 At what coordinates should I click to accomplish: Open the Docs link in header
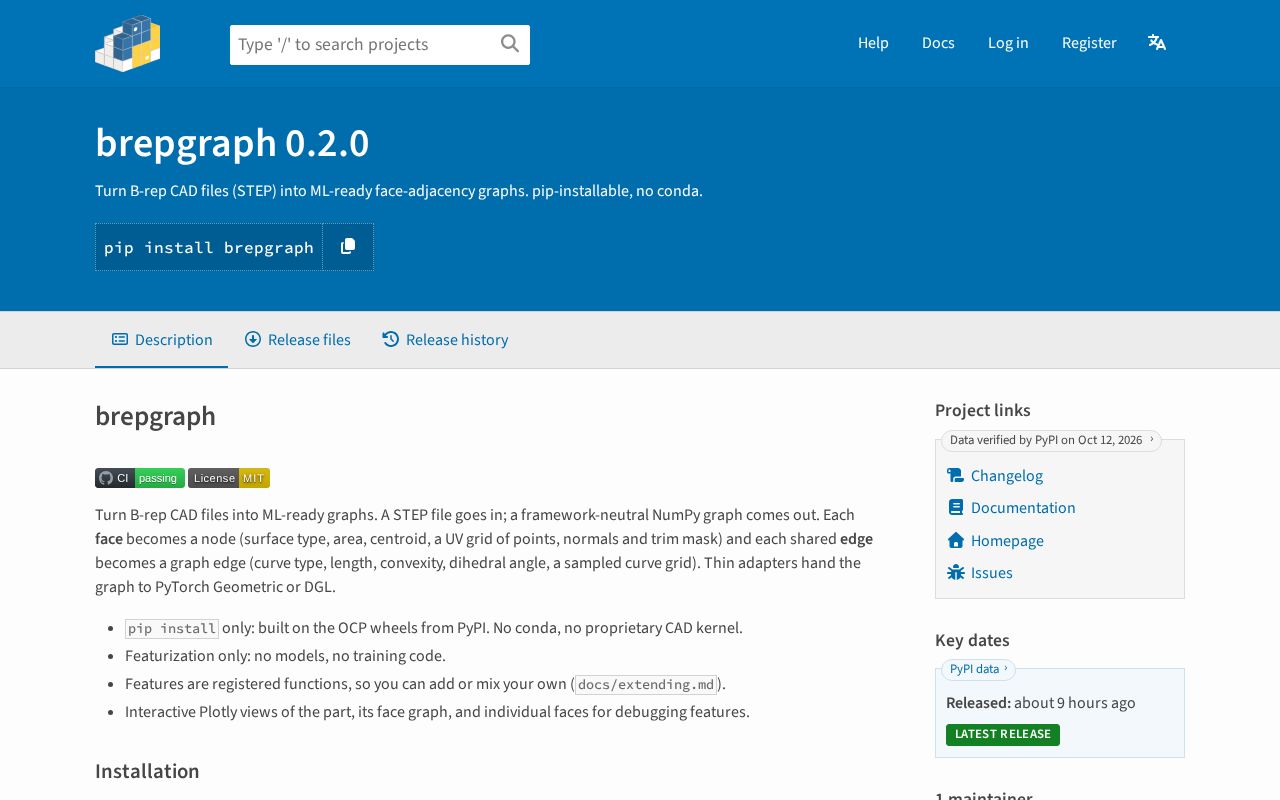tap(938, 43)
